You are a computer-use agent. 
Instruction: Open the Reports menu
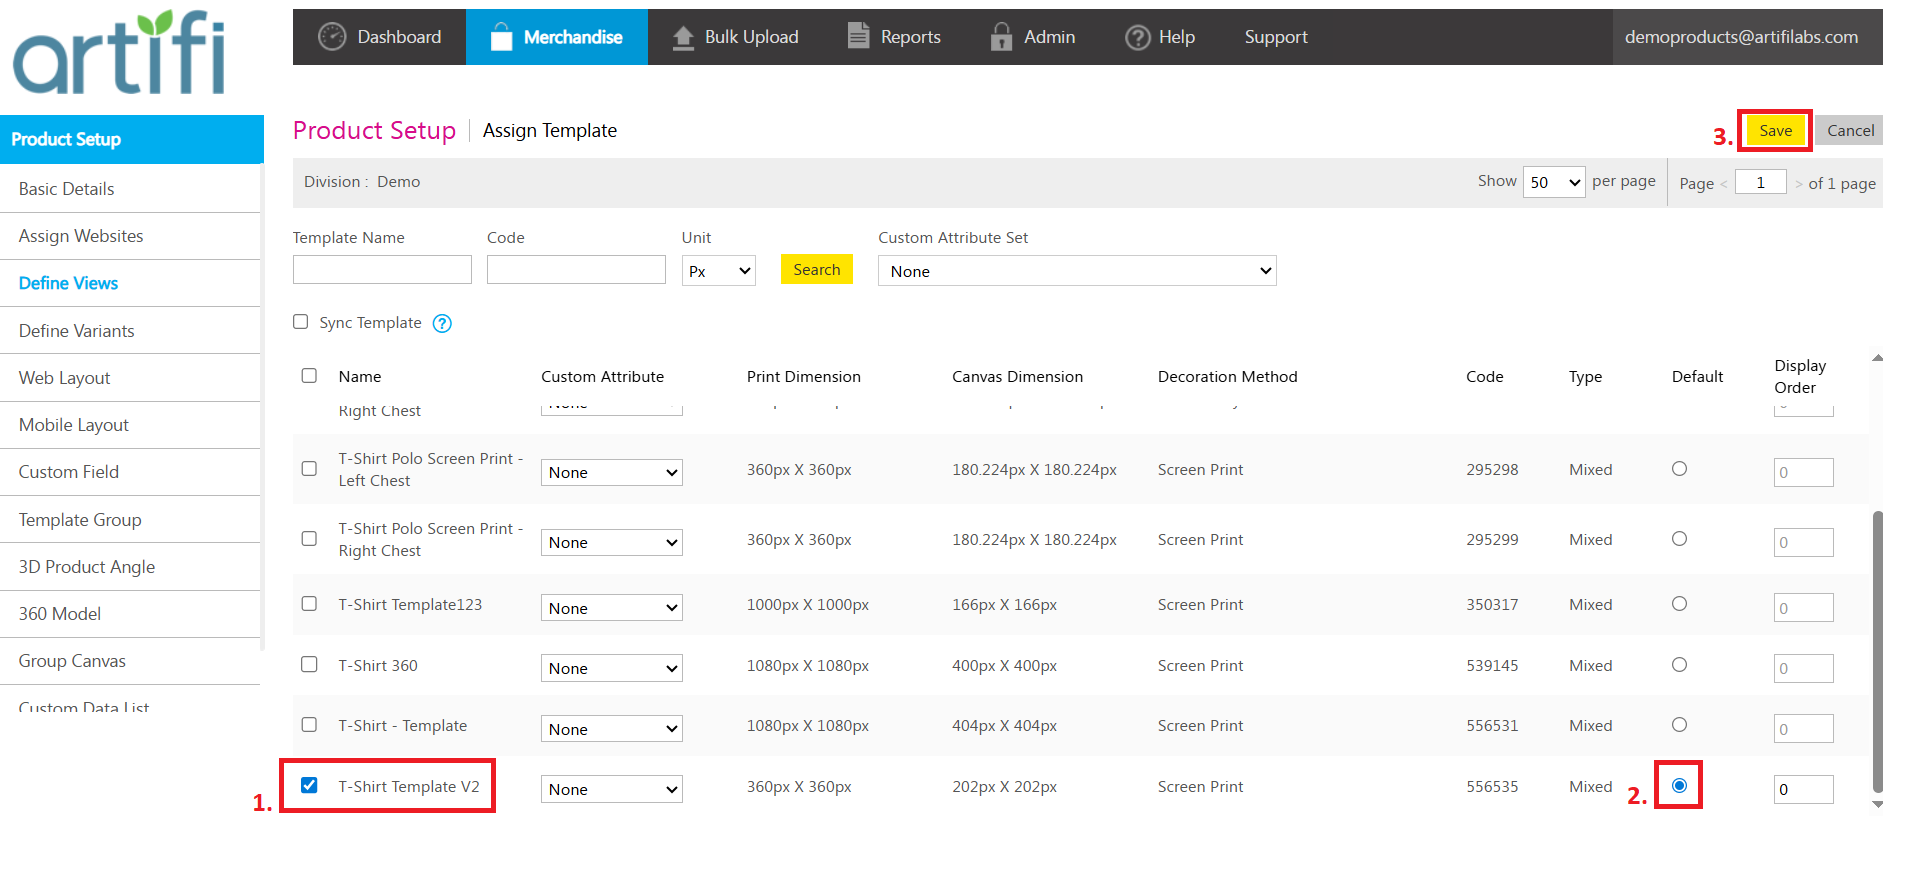[x=894, y=37]
